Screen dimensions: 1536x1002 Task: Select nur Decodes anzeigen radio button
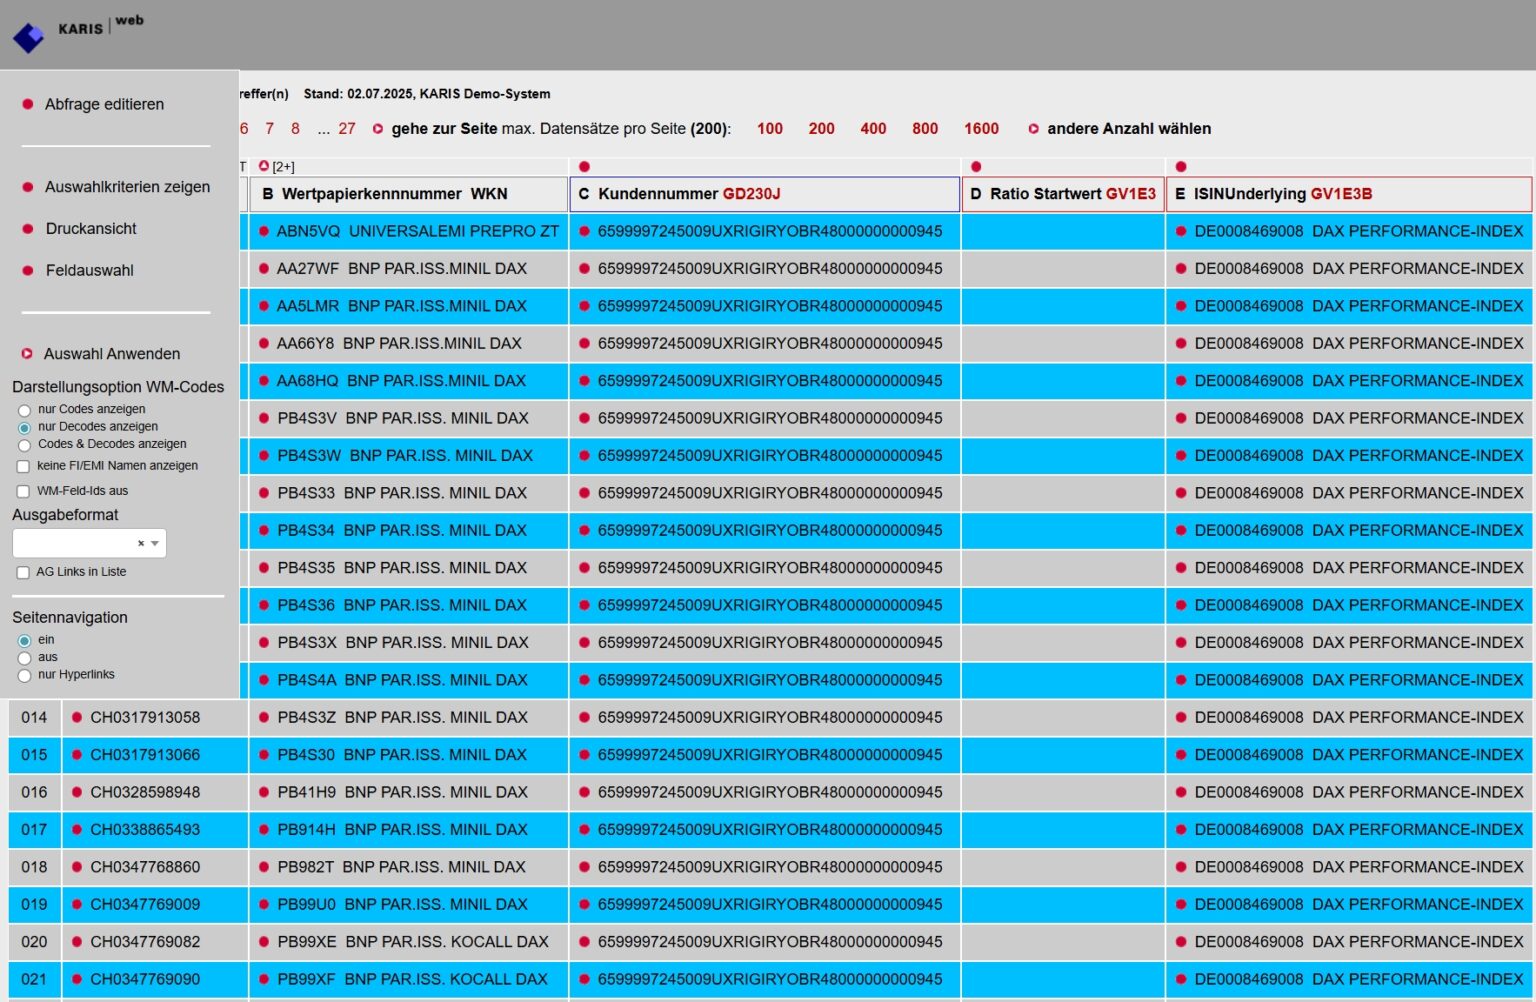click(x=24, y=427)
